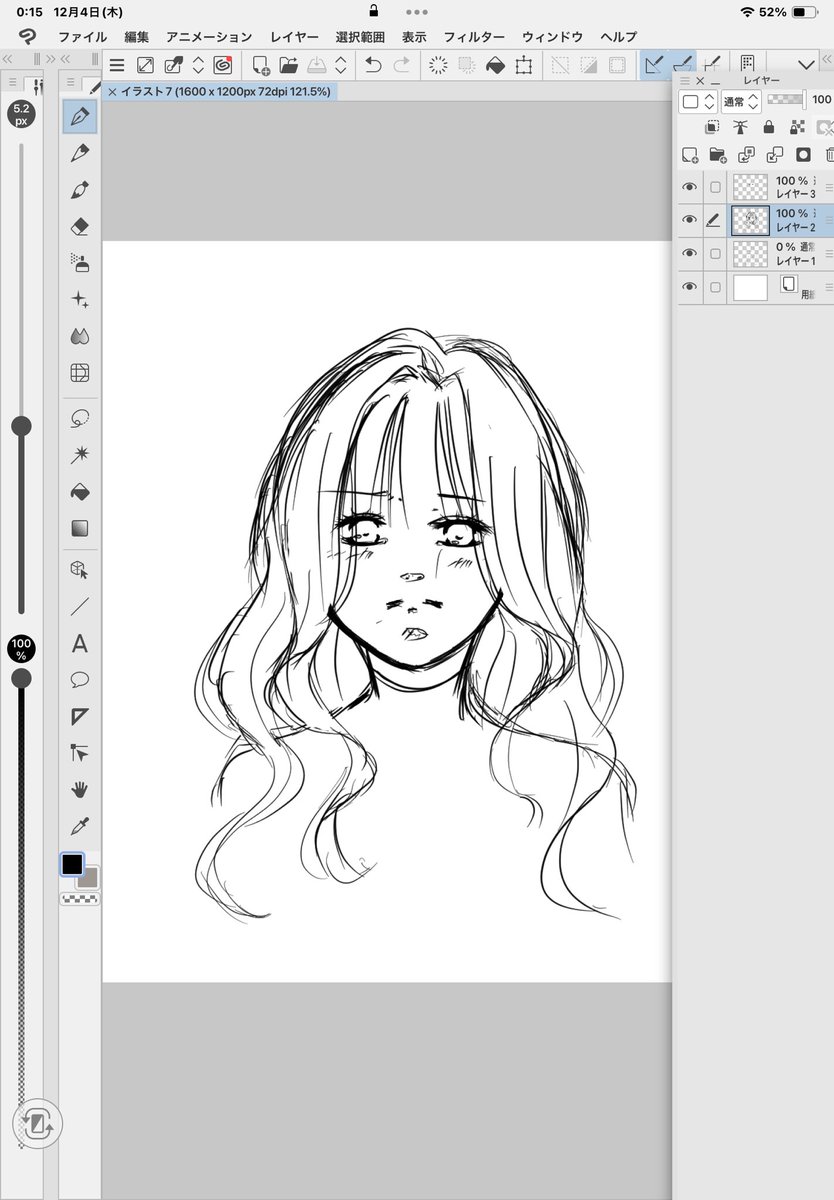834x1200 pixels.
Task: Open the command bar hamburger menu
Action: click(117, 66)
